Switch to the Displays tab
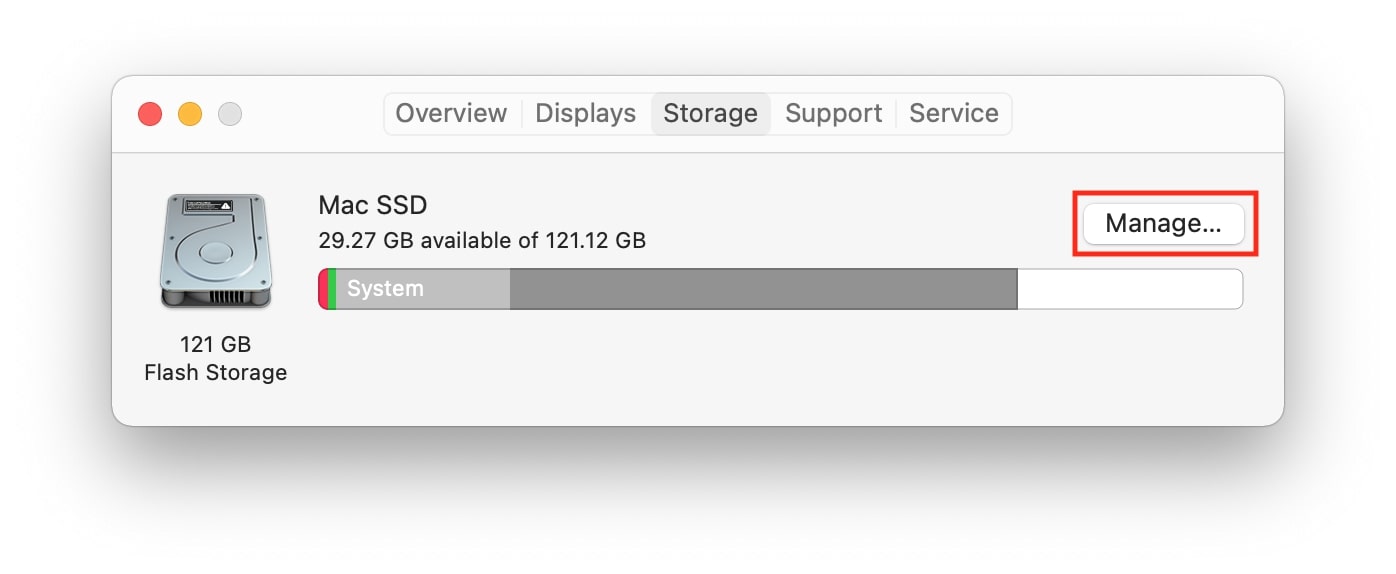1396x574 pixels. click(x=586, y=114)
